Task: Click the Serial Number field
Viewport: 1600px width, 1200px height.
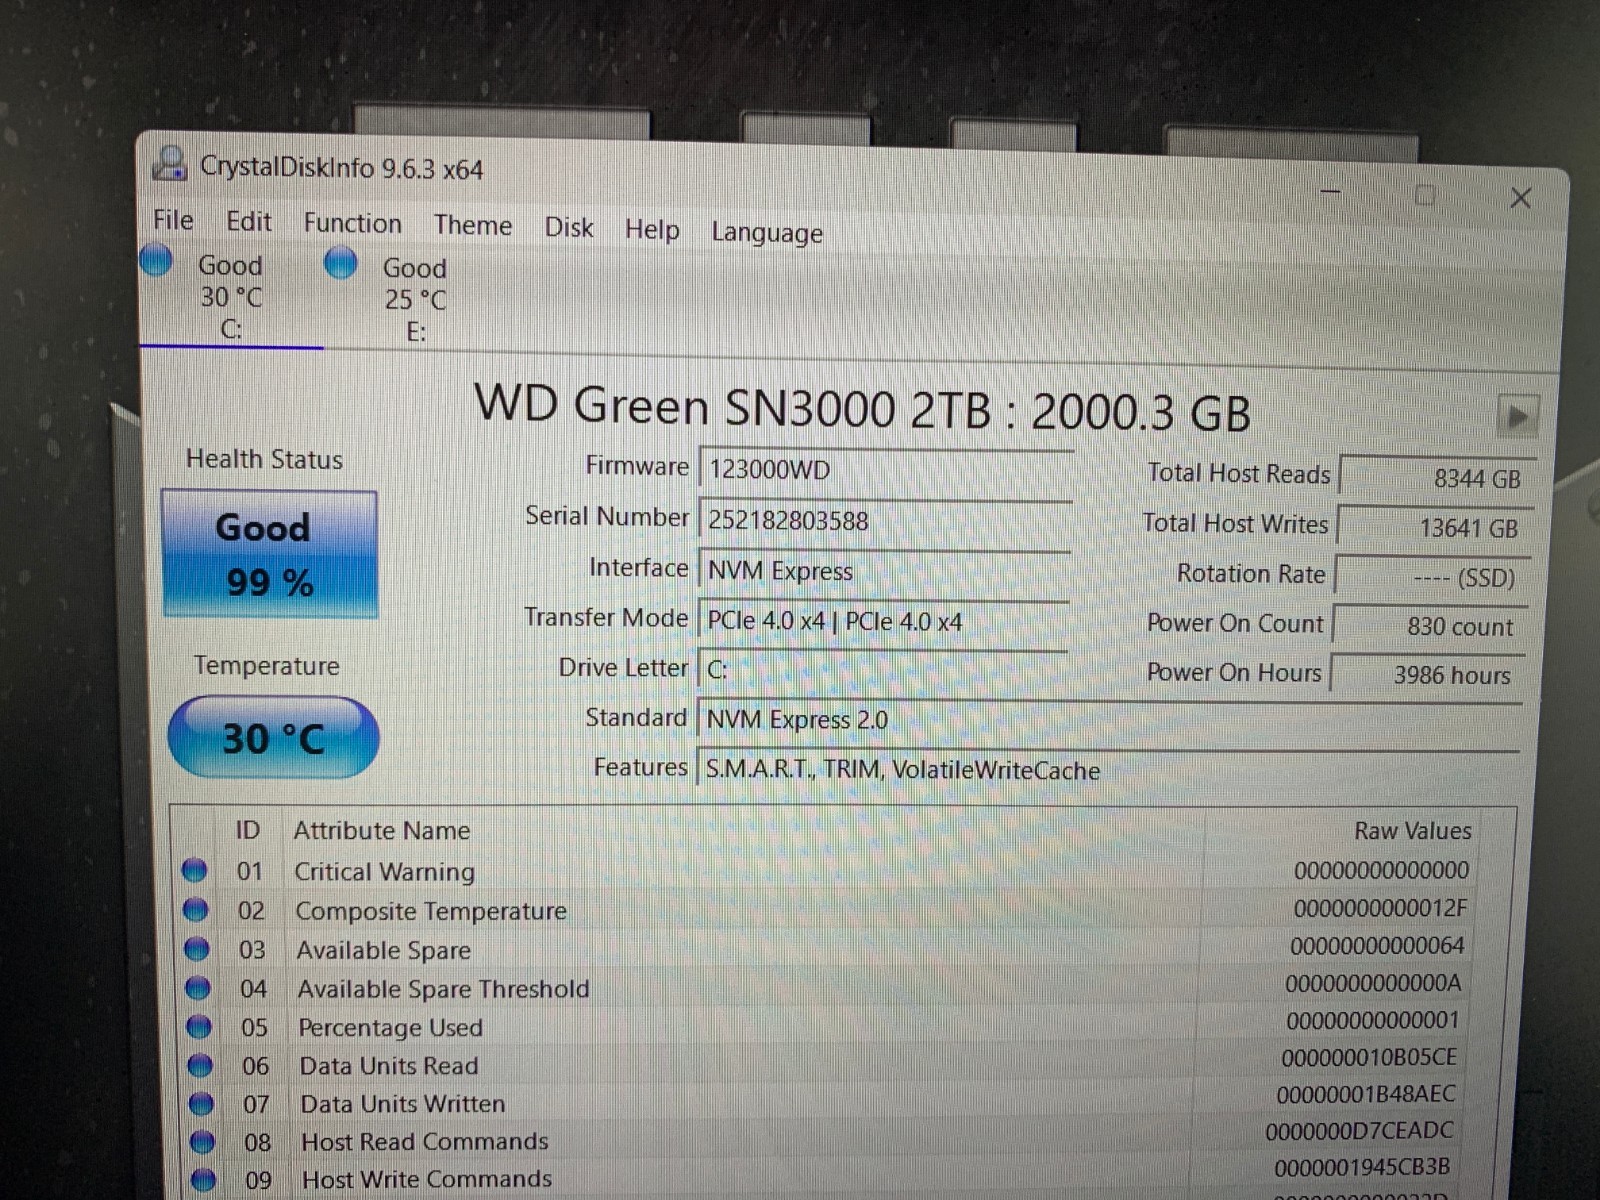Action: click(x=885, y=520)
